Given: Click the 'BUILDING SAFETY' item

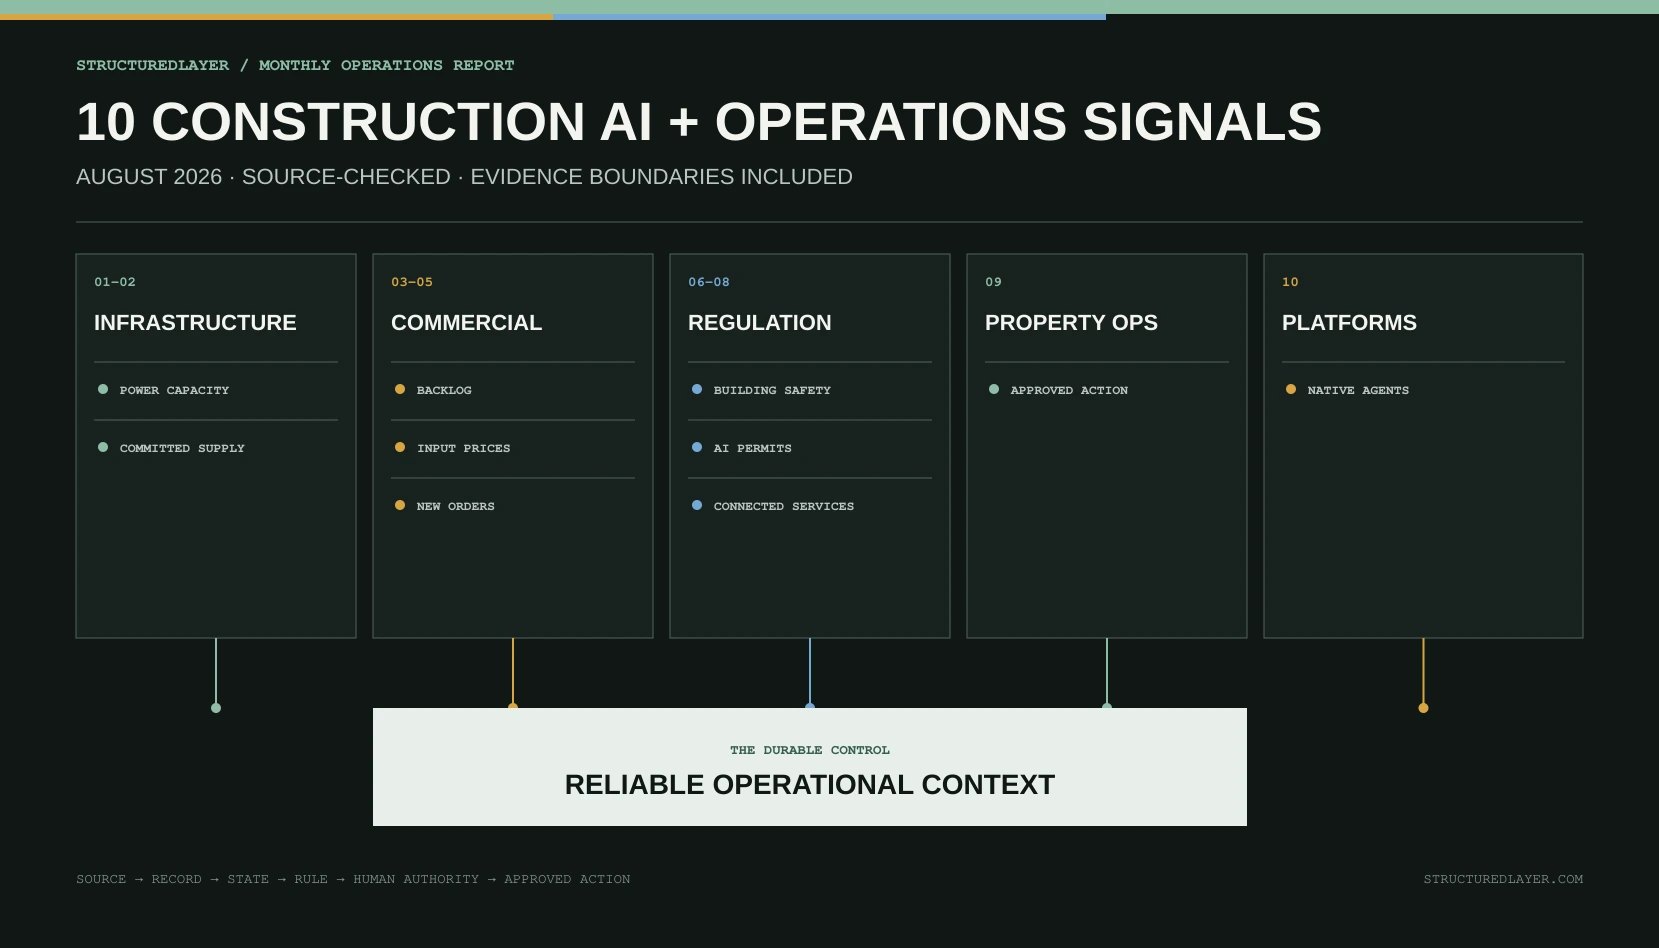Looking at the screenshot, I should click(772, 390).
